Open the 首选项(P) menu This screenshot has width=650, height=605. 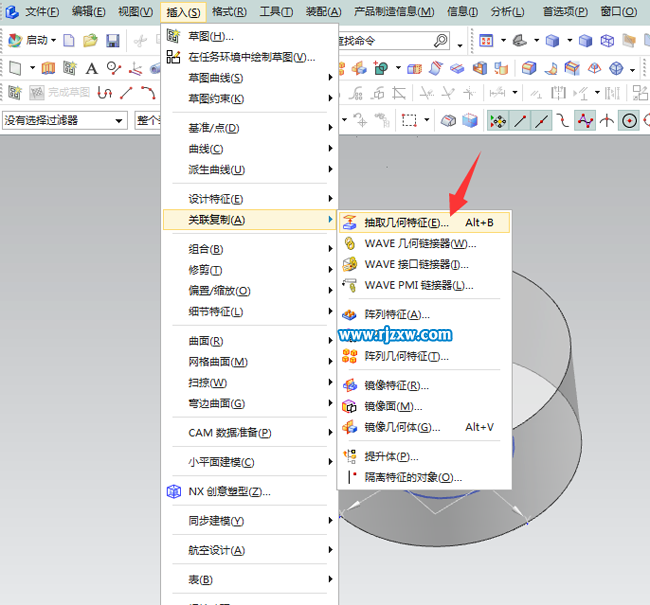click(565, 12)
